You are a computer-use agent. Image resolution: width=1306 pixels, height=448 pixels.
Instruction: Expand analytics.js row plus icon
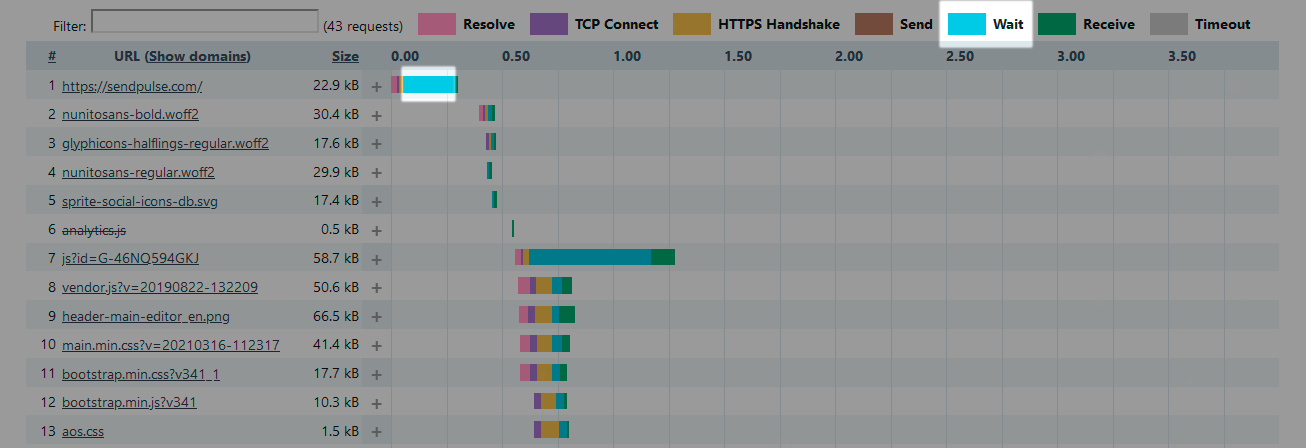pyautogui.click(x=377, y=230)
